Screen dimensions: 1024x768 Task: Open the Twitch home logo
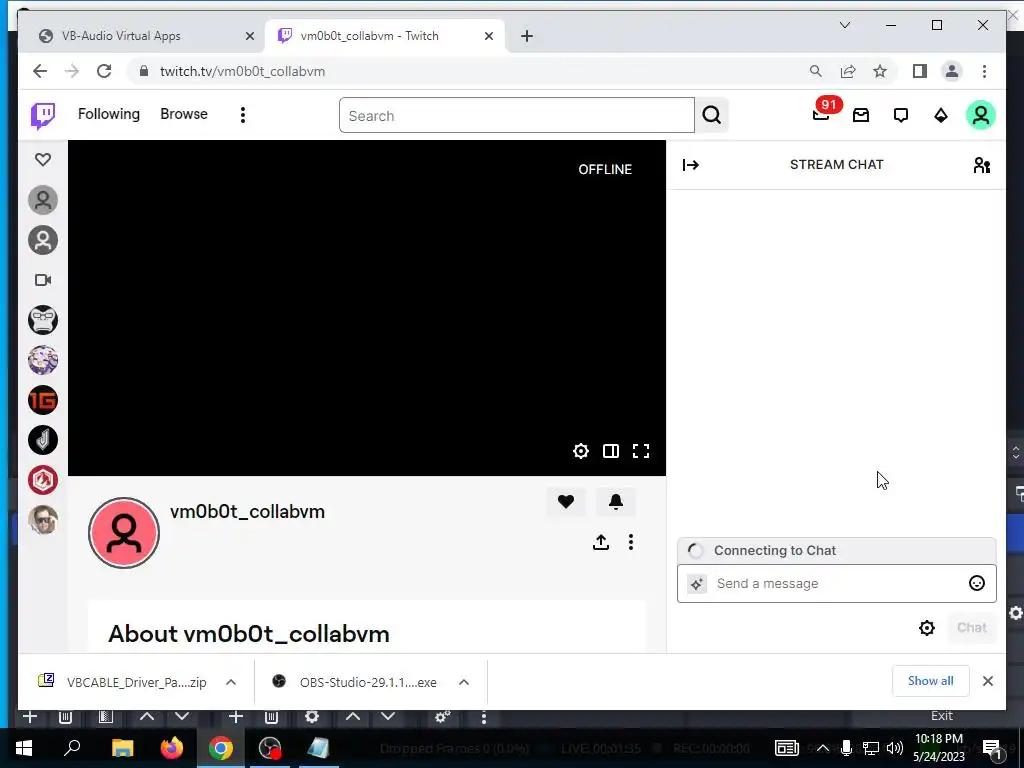(x=42, y=116)
